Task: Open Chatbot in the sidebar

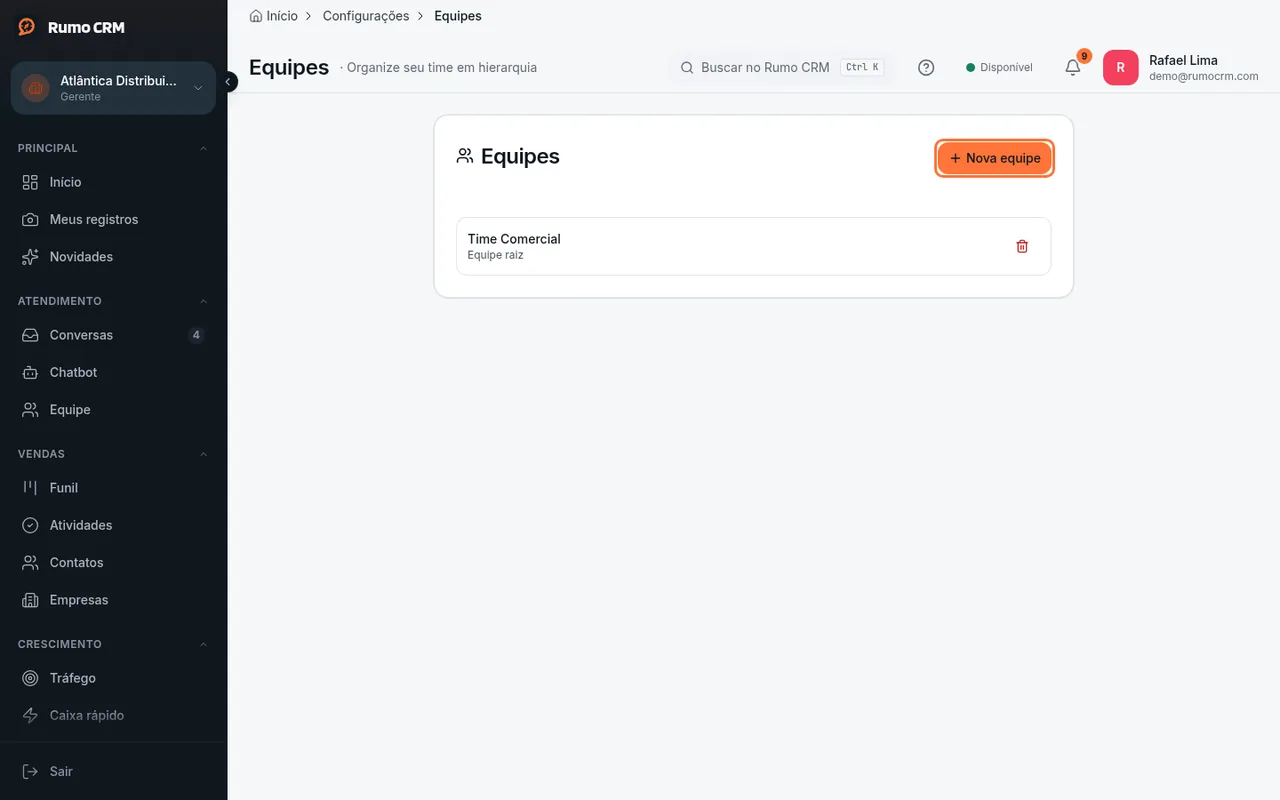Action: [x=113, y=372]
